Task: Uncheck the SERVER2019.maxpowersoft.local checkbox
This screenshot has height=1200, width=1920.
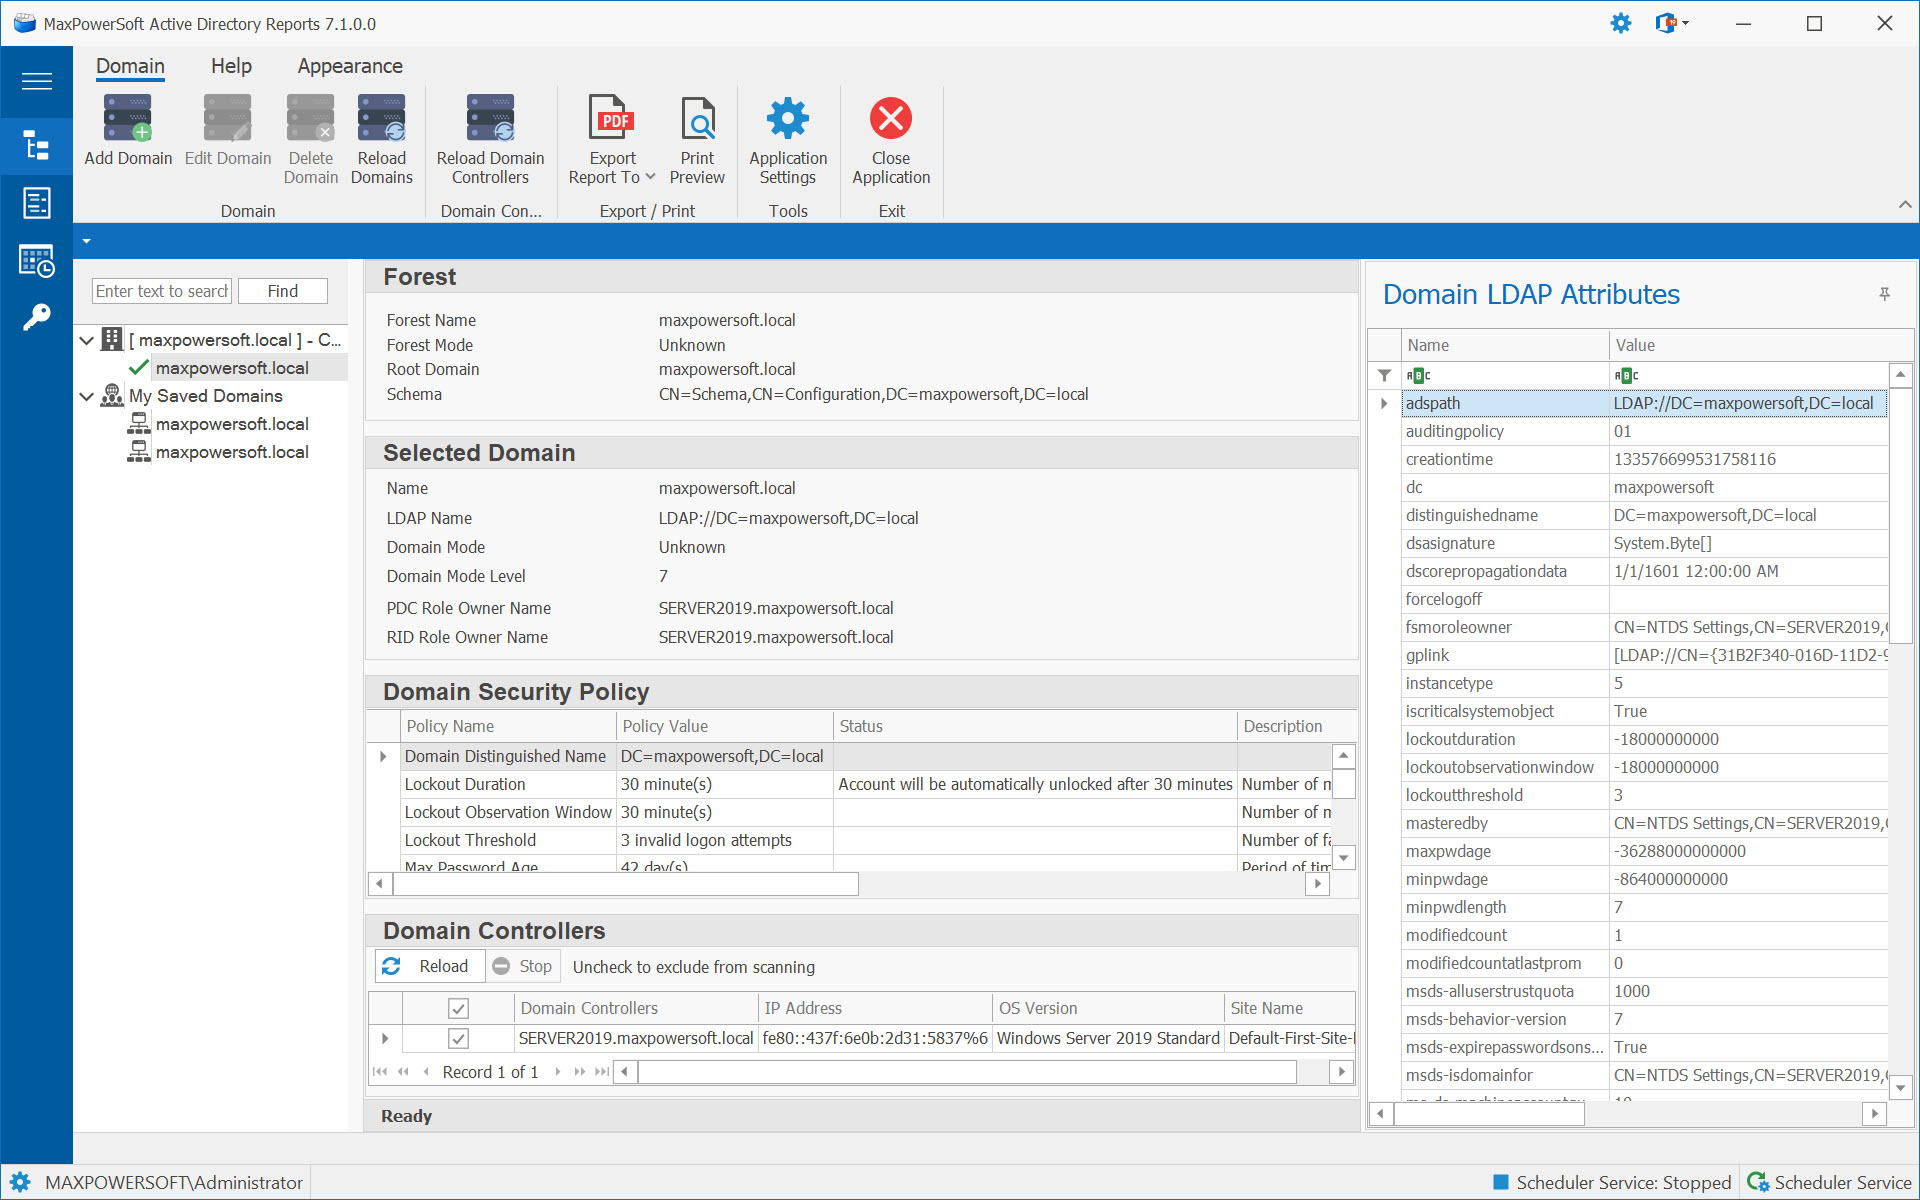Action: (x=458, y=1038)
